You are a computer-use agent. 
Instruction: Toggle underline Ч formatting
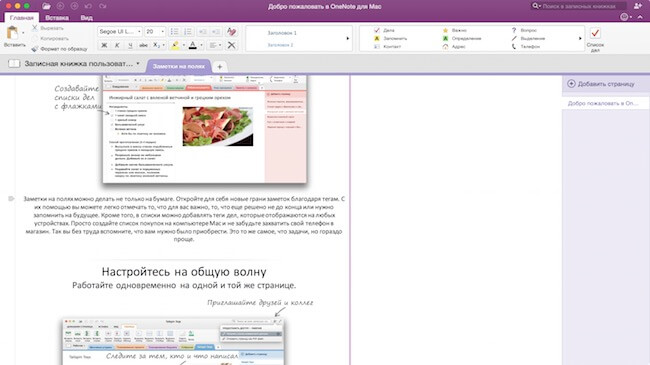[x=130, y=45]
